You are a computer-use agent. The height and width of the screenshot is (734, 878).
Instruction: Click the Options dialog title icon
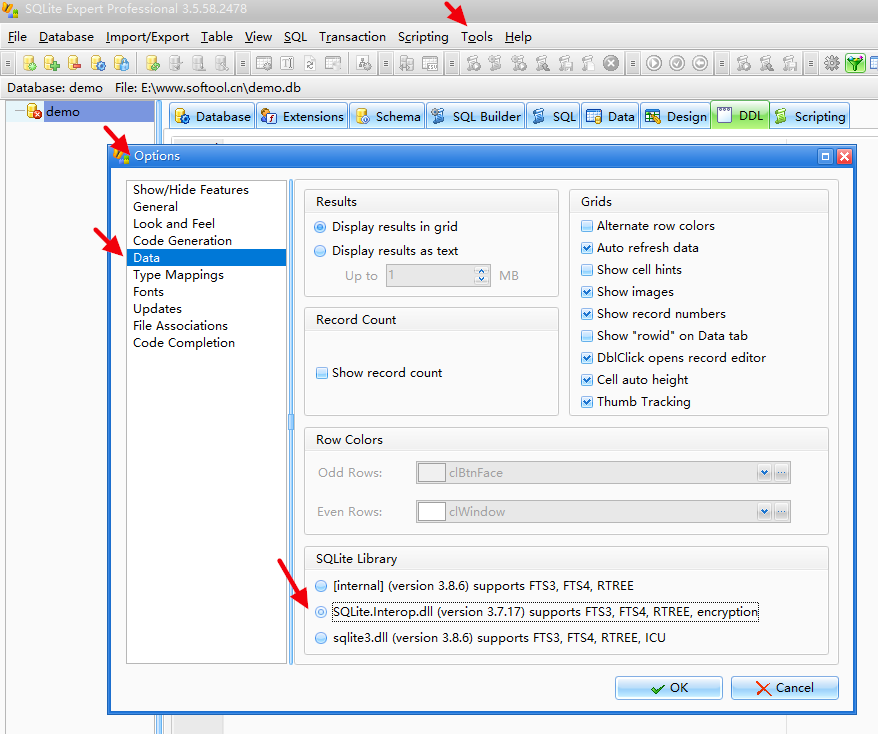click(x=121, y=156)
